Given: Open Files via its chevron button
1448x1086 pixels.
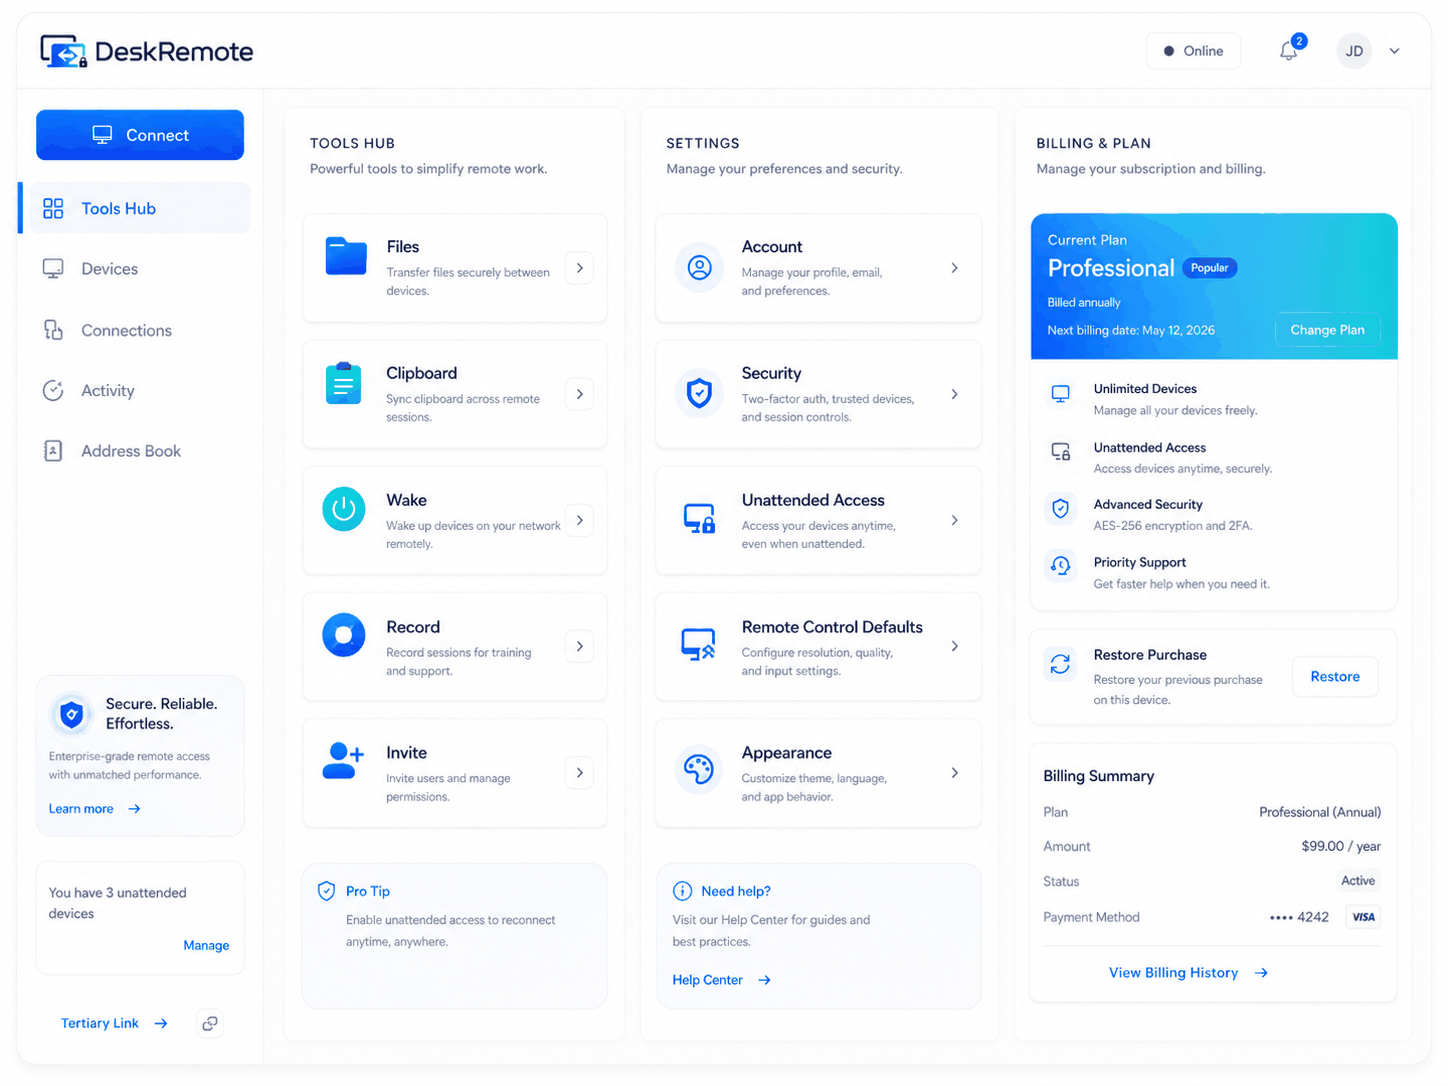Looking at the screenshot, I should click(x=580, y=268).
